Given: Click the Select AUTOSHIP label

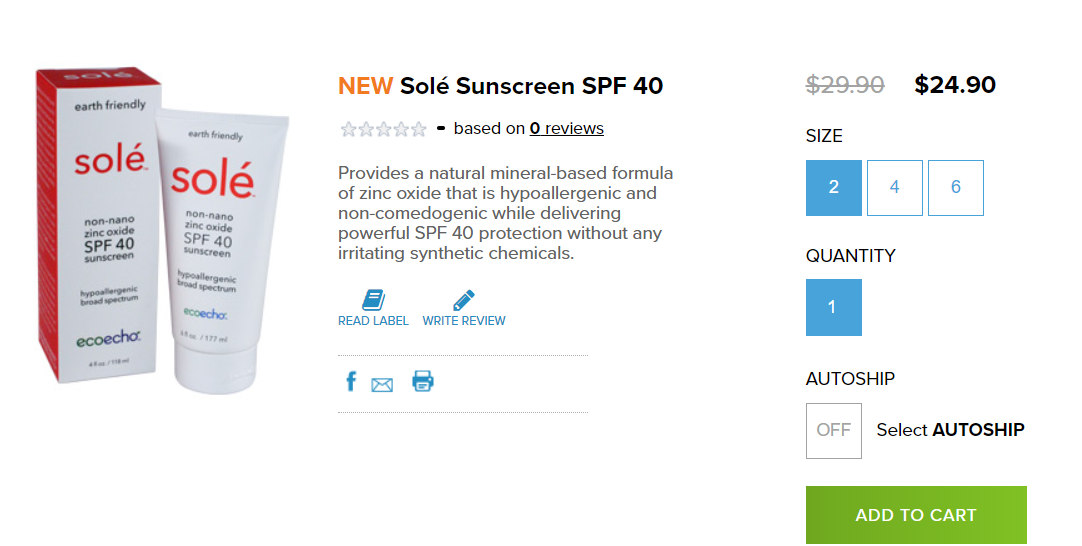Looking at the screenshot, I should [950, 430].
